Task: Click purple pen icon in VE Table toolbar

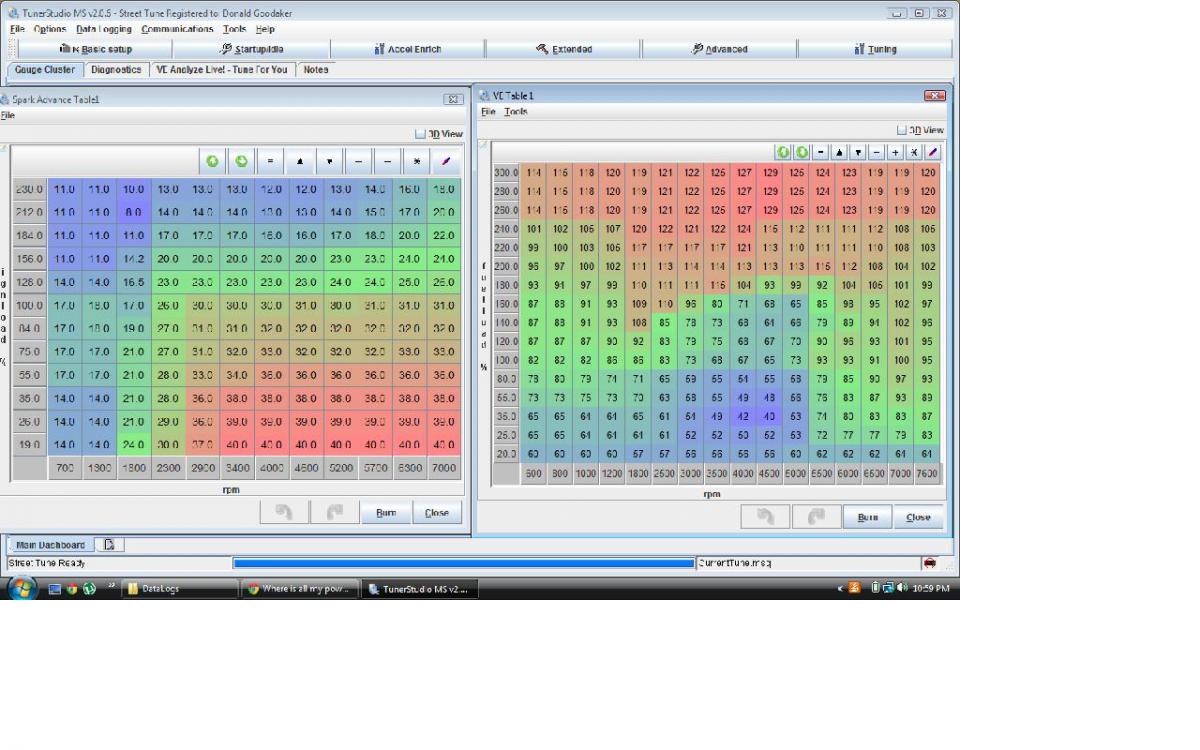Action: (933, 152)
